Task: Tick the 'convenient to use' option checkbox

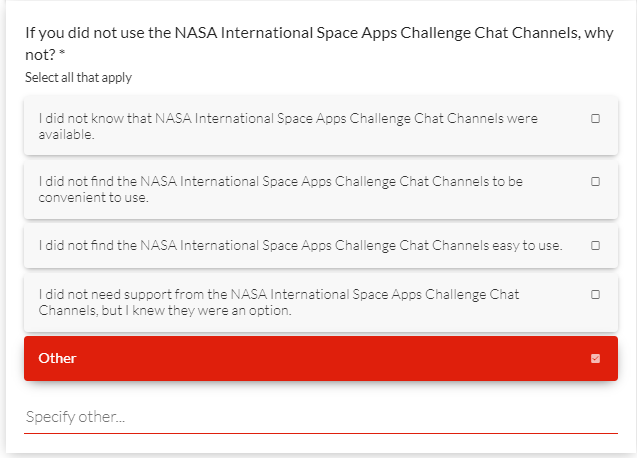Action: pos(595,182)
